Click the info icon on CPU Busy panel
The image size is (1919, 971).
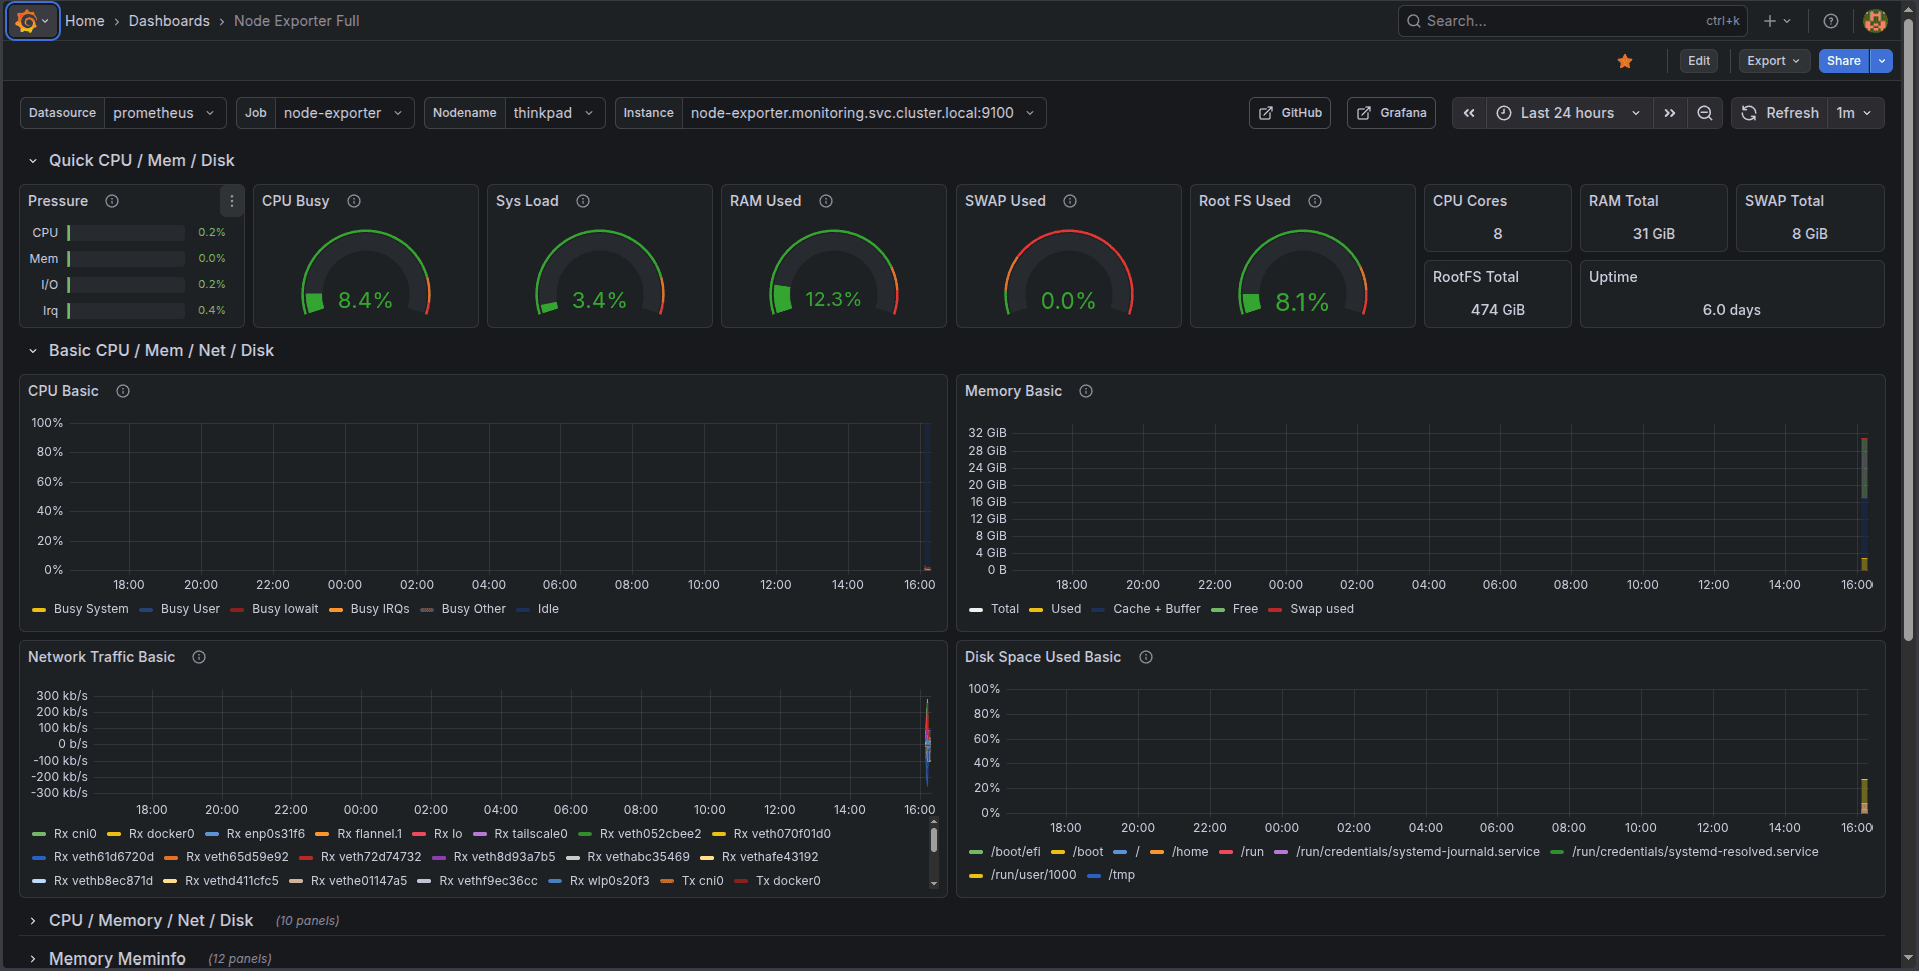(x=354, y=201)
